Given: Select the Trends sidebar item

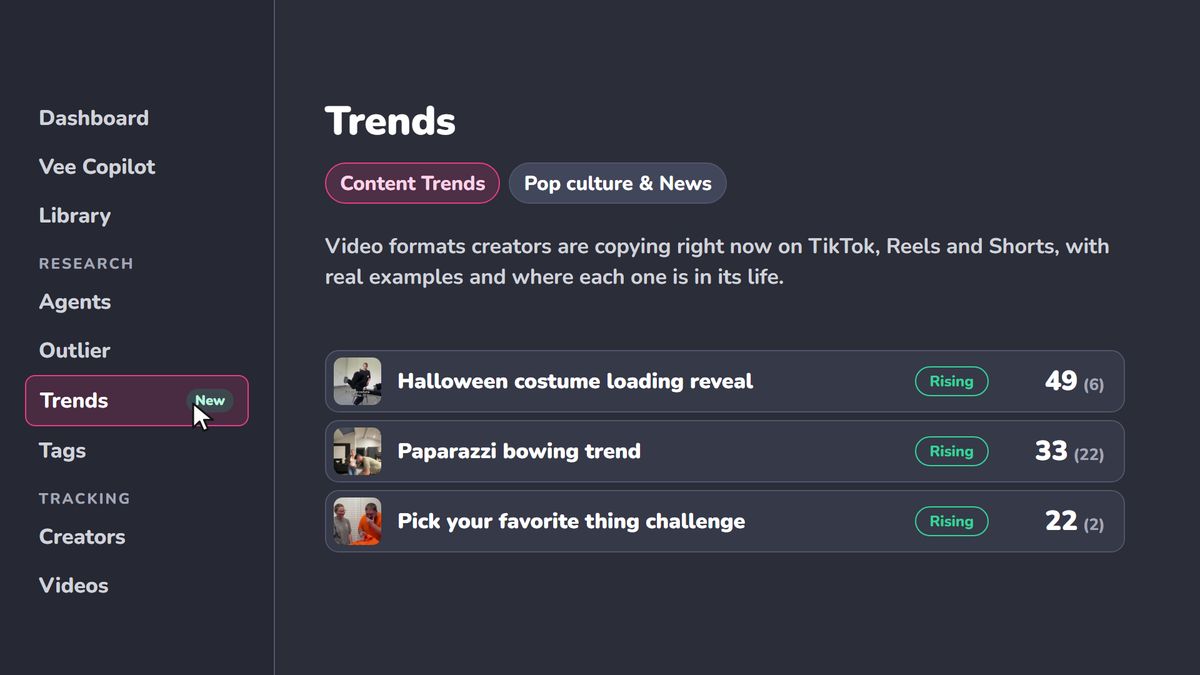Looking at the screenshot, I should click(137, 401).
